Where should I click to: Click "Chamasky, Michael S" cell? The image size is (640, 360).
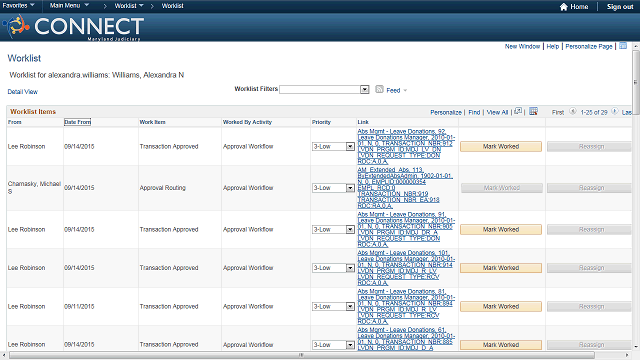[x=34, y=188]
